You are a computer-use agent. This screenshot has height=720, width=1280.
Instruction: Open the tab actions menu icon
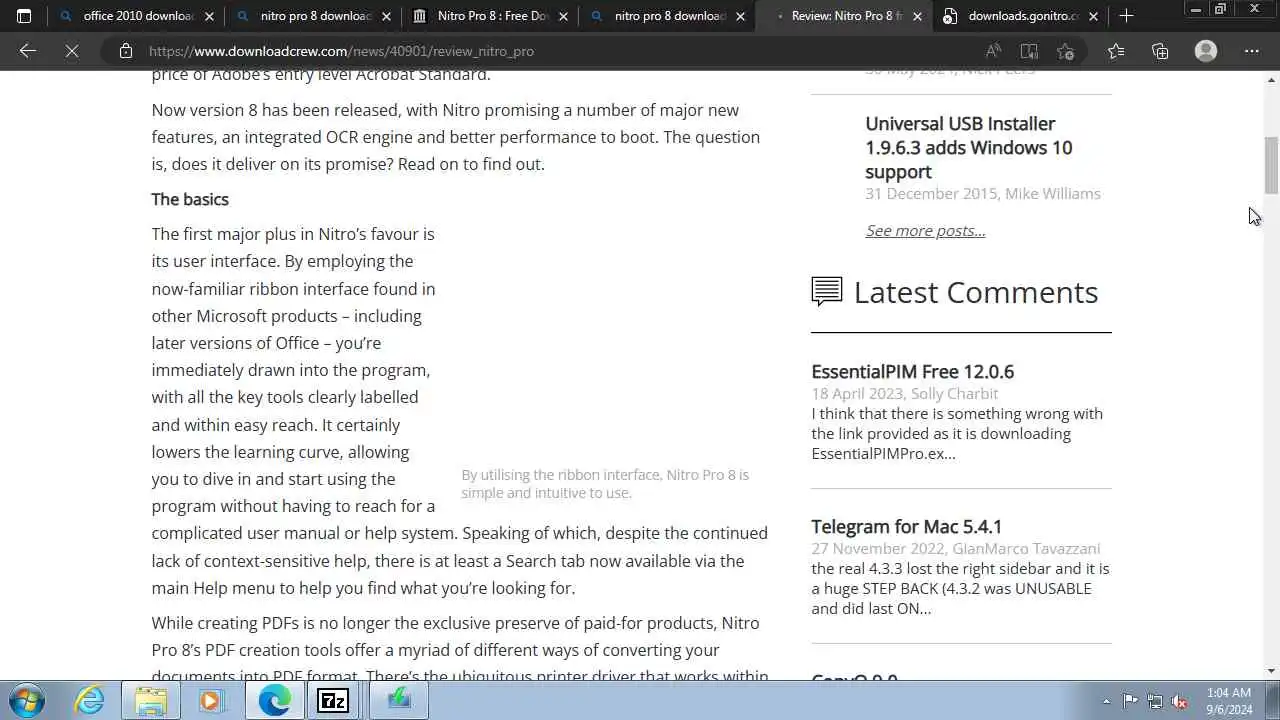pyautogui.click(x=24, y=16)
